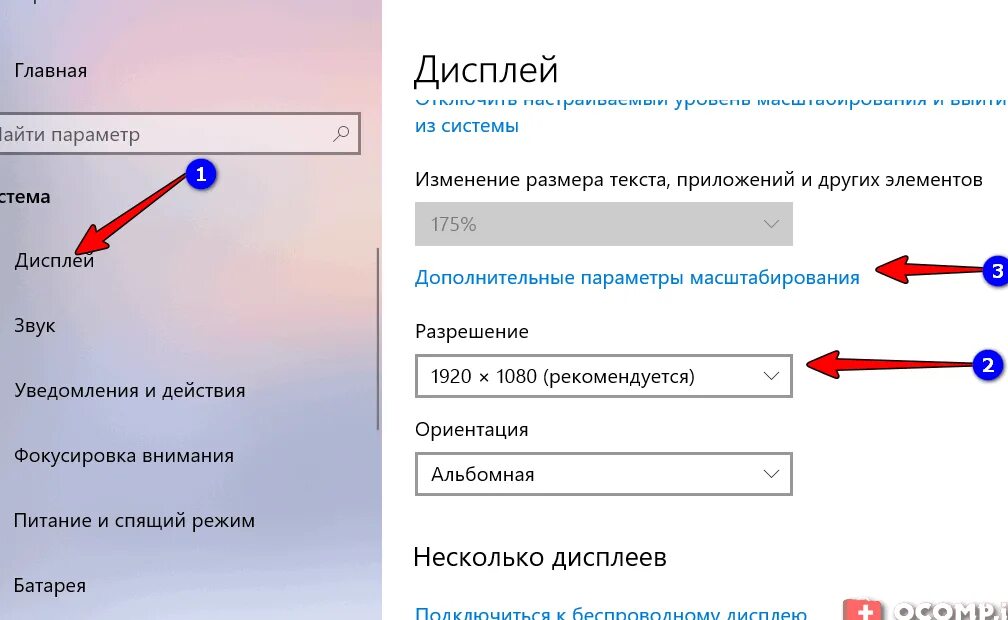Expand the 1920 × 1080 resolution dropdown

(x=604, y=376)
